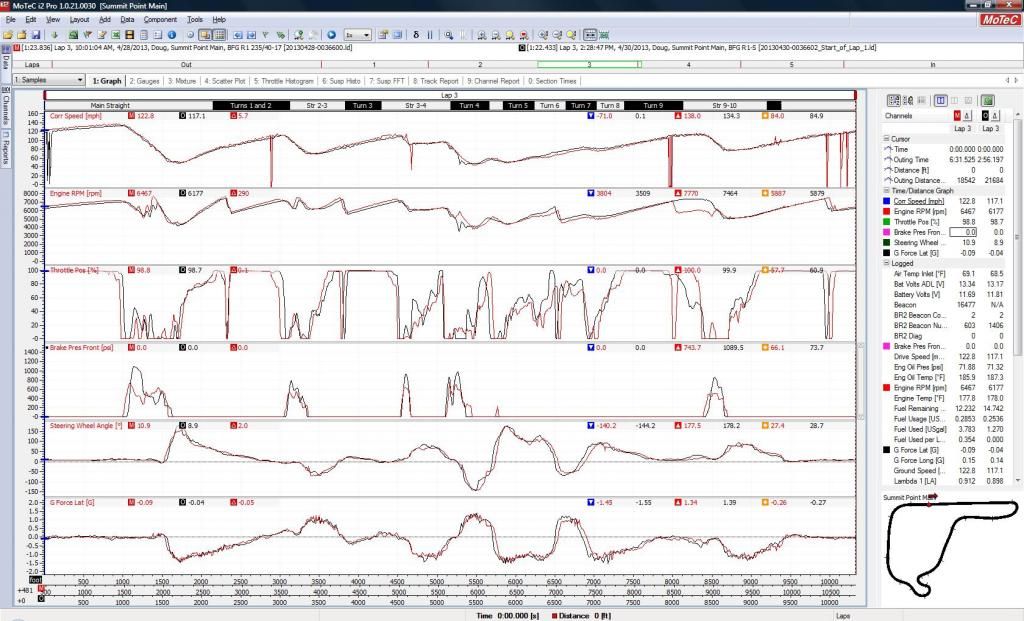The image size is (1024, 621).
Task: Click the green icon in Channels panel toolbar
Action: pos(988,100)
